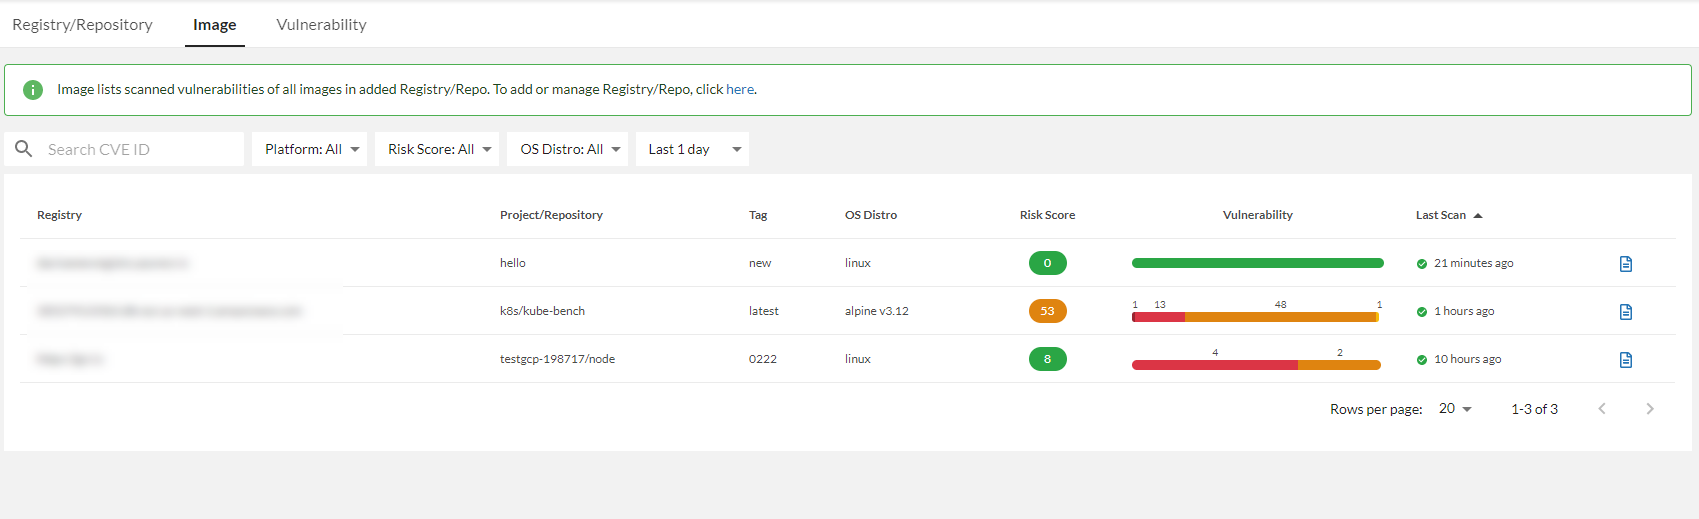Switch to Registry/Repository tab

pos(82,25)
